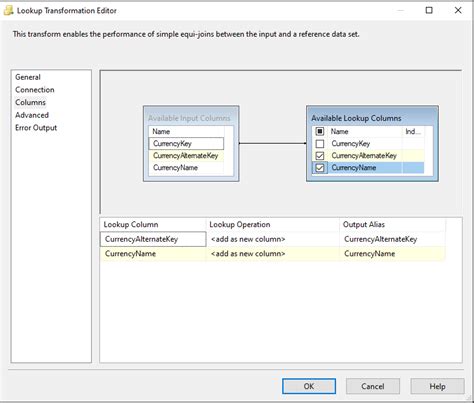Open Lookup Operation for CurrencyName row
Screen dimensions: 474x403
click(x=273, y=254)
